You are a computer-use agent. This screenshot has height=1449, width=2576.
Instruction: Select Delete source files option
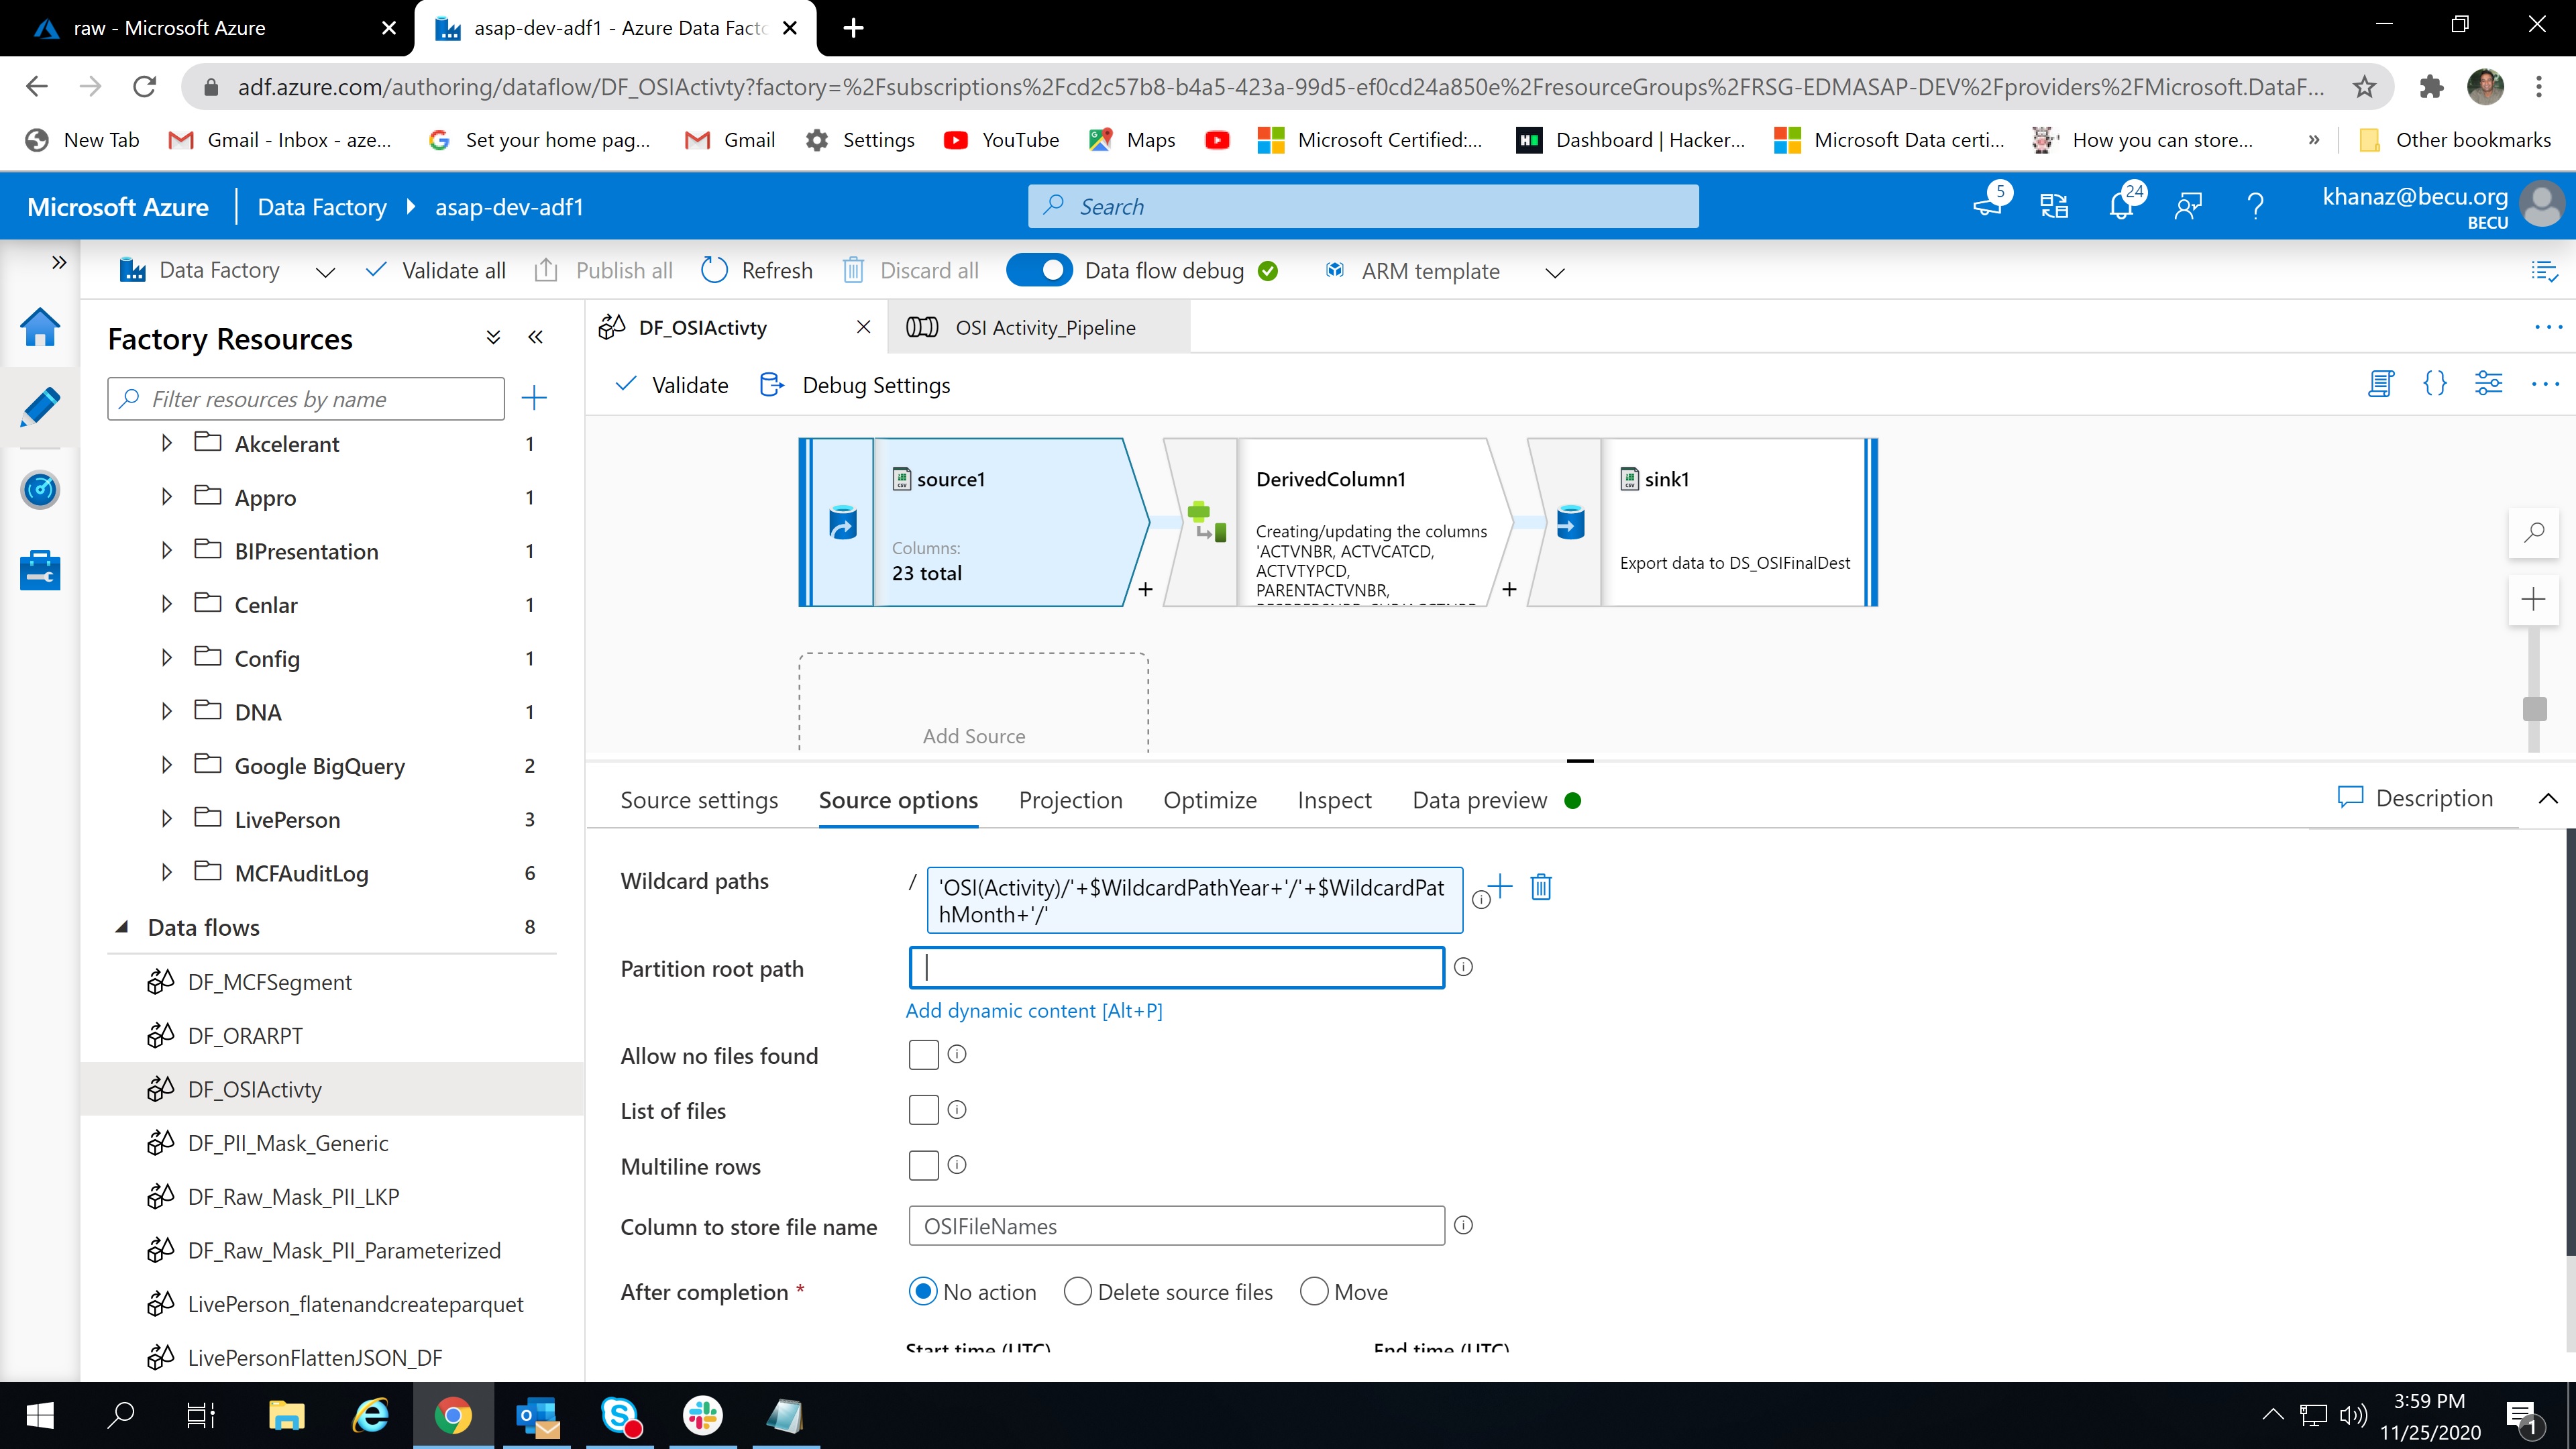1077,1292
